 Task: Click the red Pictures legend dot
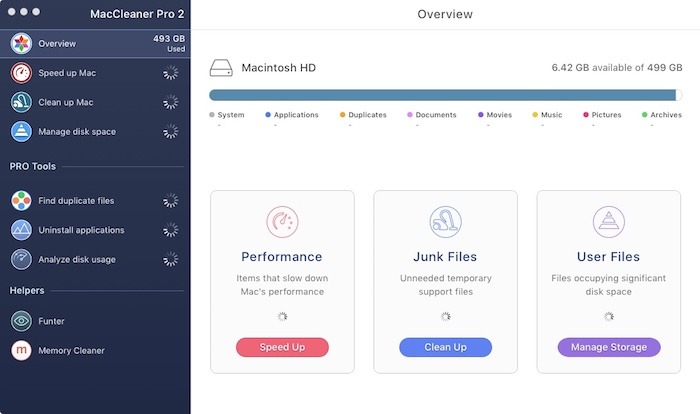tap(586, 115)
